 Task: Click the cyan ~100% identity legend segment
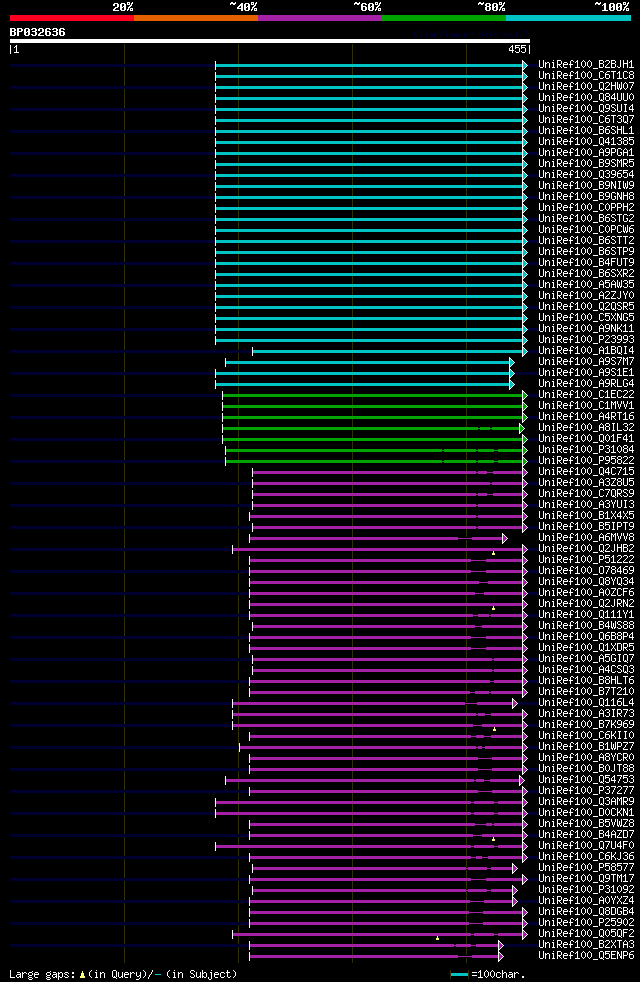click(568, 18)
